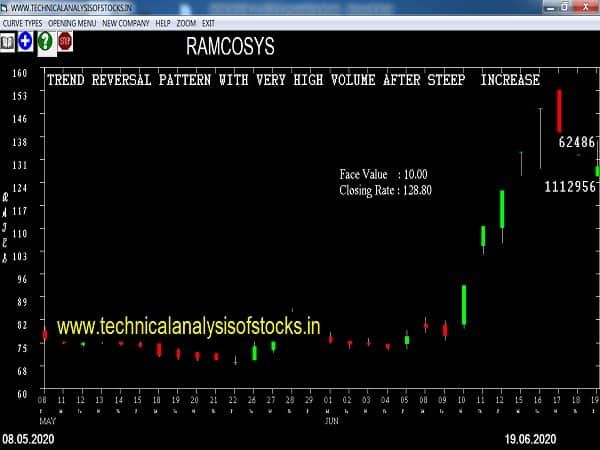Open help via green question mark icon
This screenshot has height=450, width=600.
tap(45, 41)
